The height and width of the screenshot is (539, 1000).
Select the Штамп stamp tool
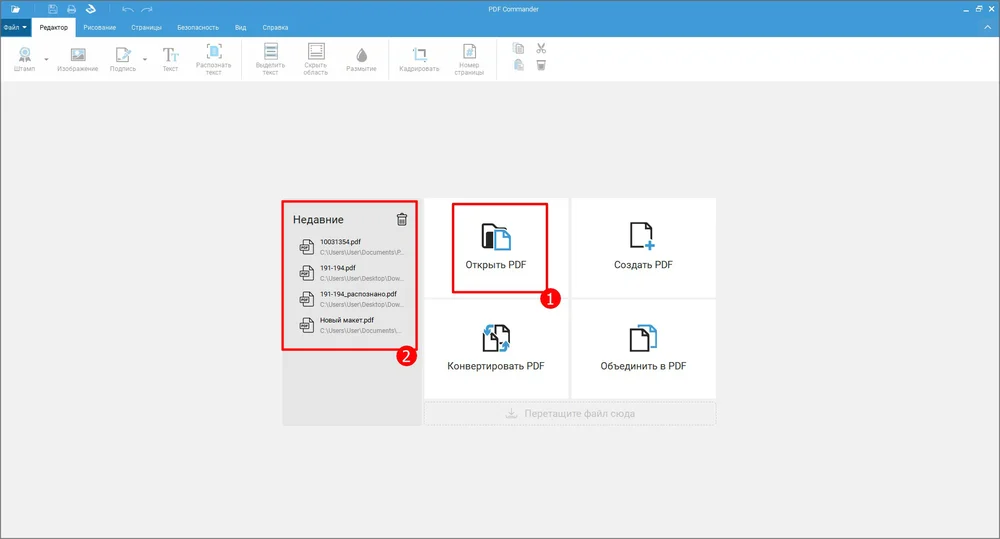point(24,59)
